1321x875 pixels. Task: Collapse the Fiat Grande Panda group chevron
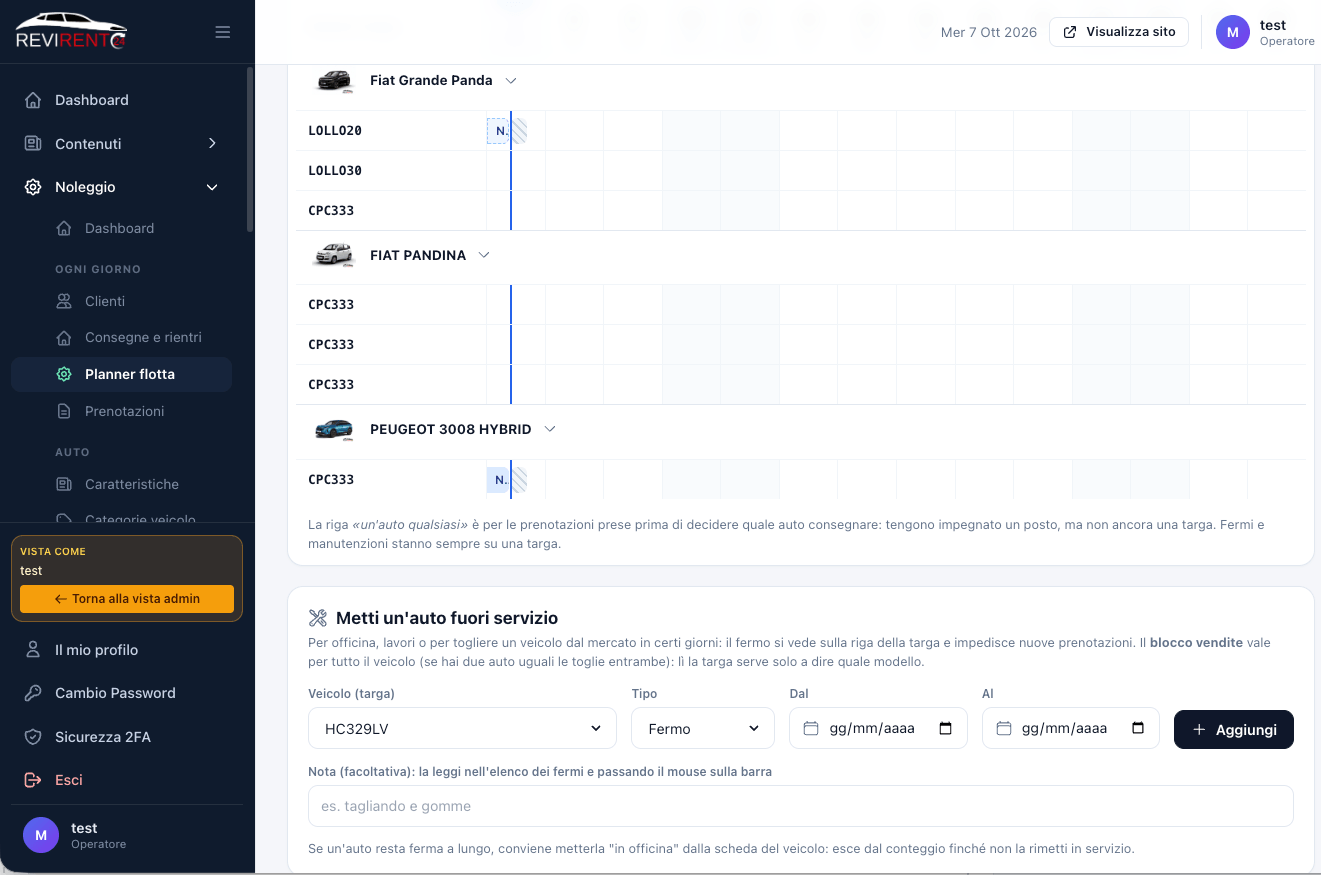511,80
